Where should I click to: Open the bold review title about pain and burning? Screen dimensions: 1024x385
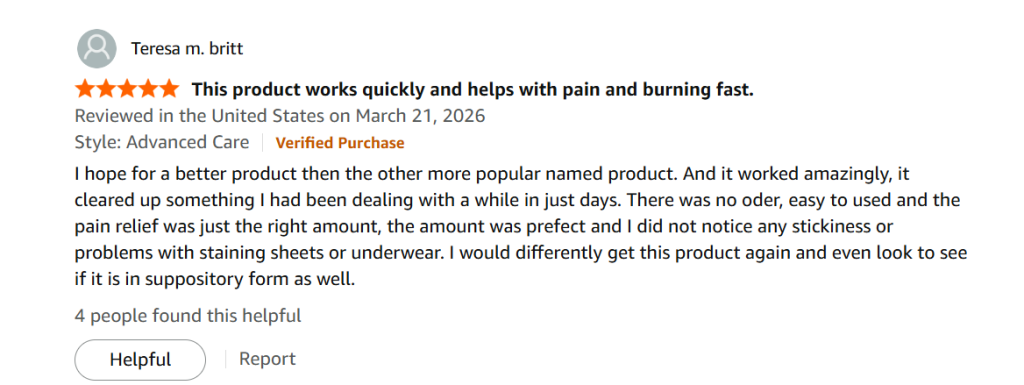point(472,89)
